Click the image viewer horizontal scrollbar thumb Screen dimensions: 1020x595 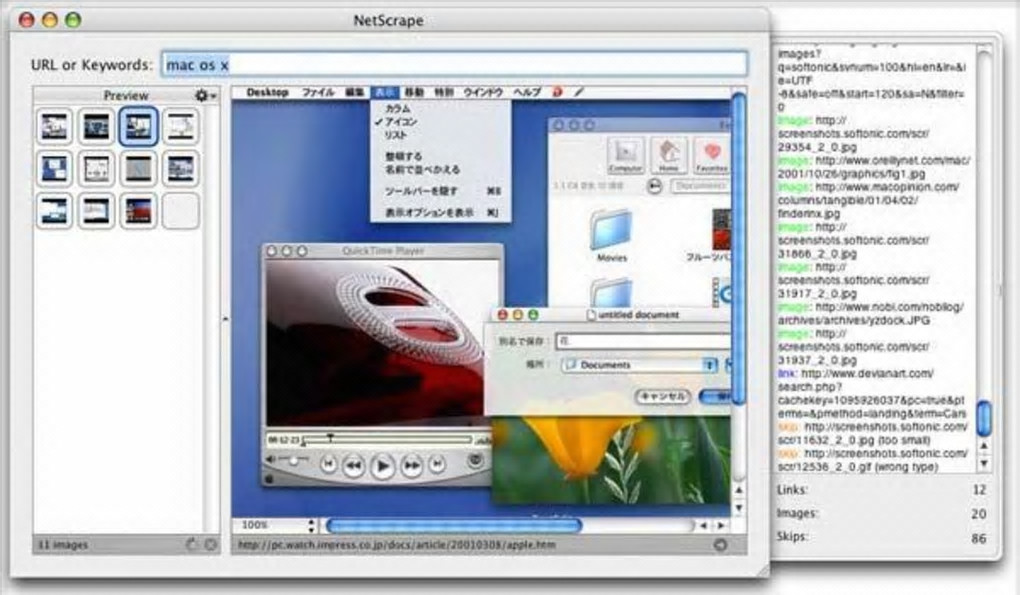454,525
